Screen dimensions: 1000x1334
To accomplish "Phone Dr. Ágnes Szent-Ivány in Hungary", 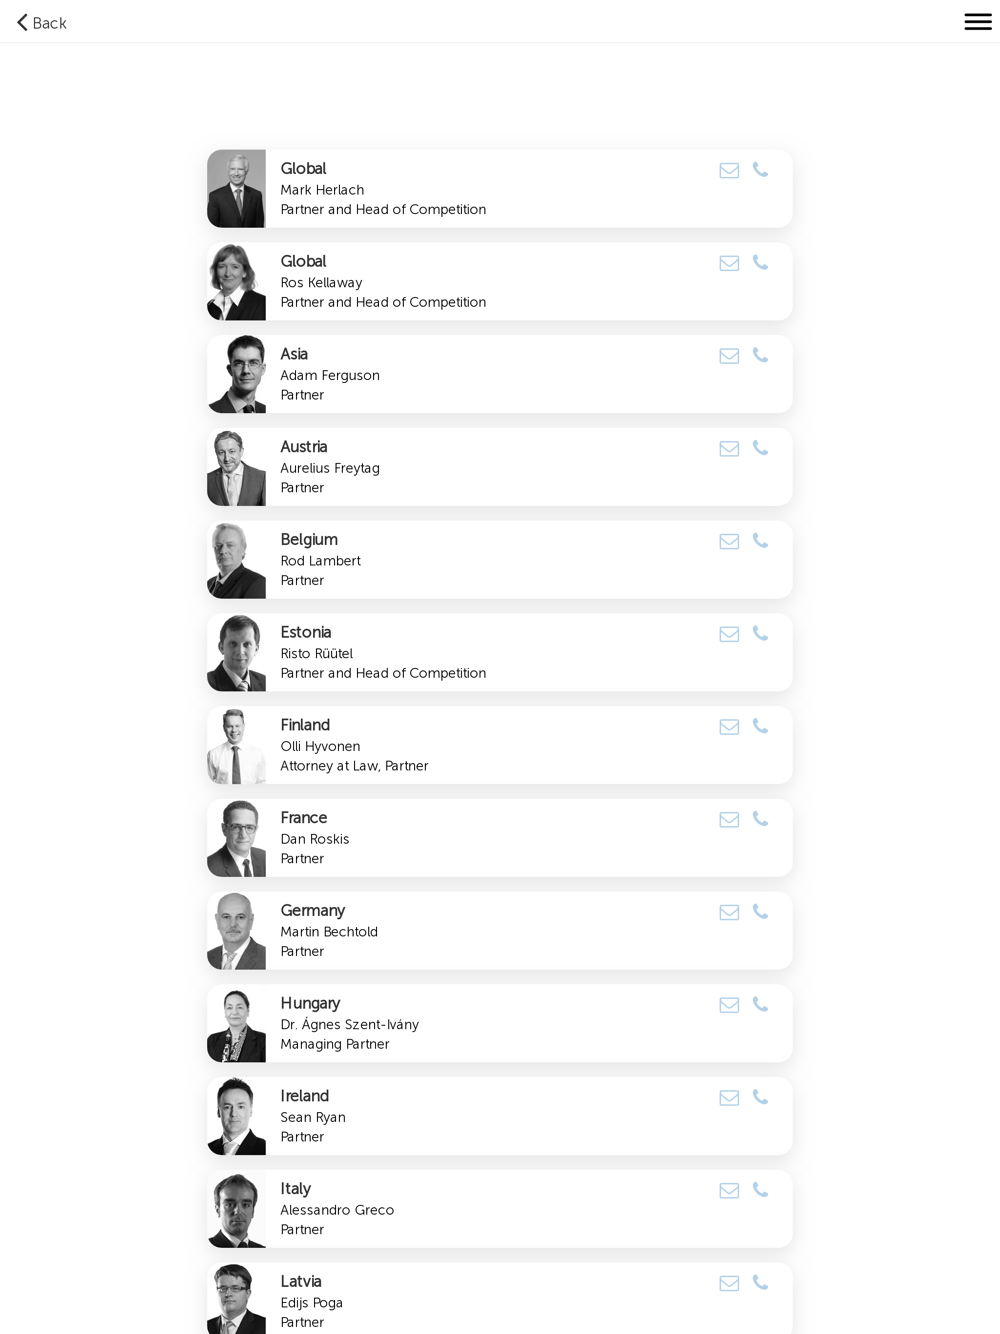I will pyautogui.click(x=760, y=1005).
